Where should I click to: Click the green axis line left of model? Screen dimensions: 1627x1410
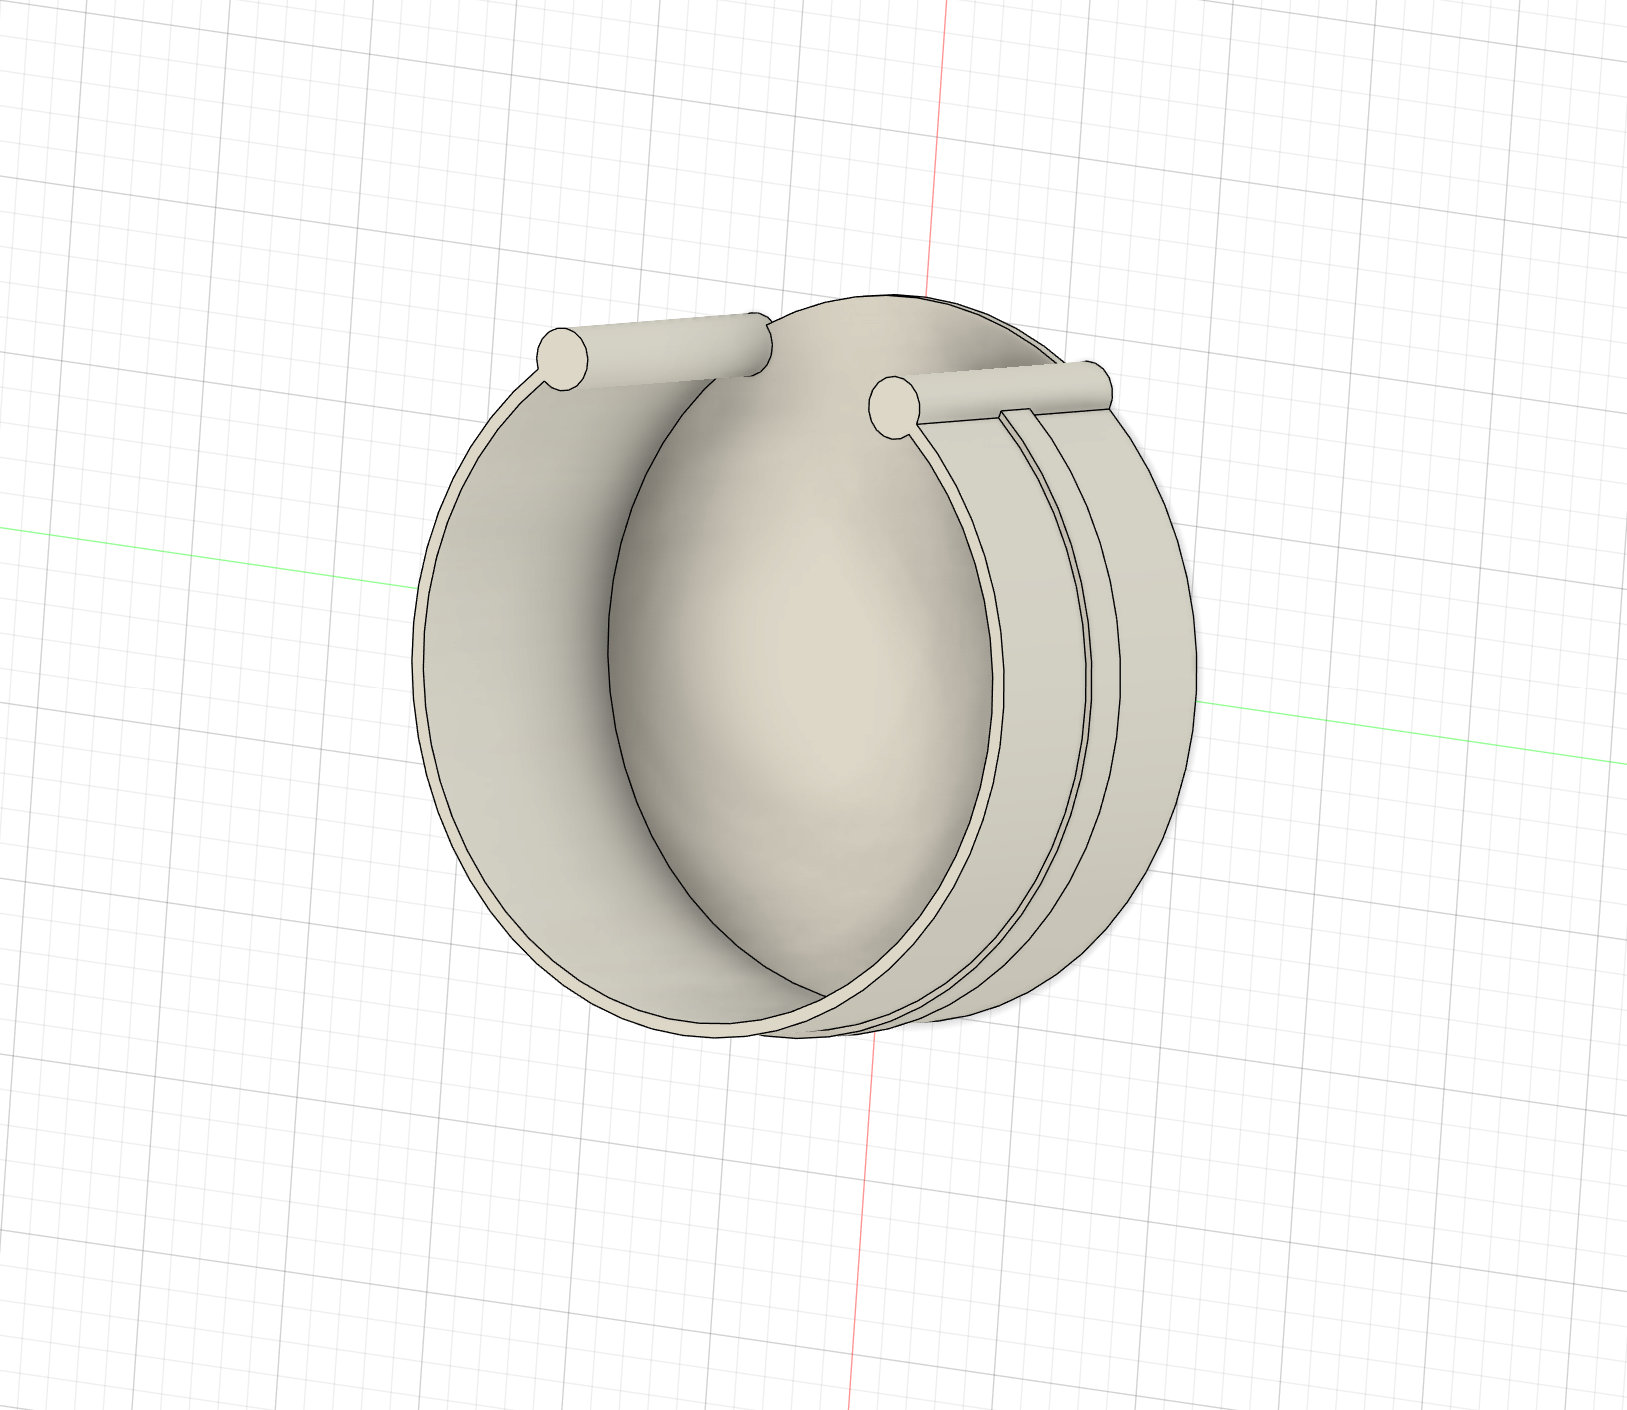click(200, 555)
